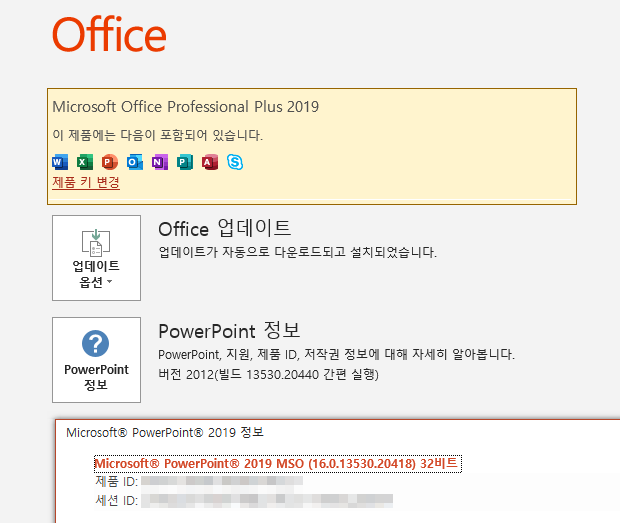Click the 제품 ID label
This screenshot has height=524, width=620.
(x=117, y=481)
